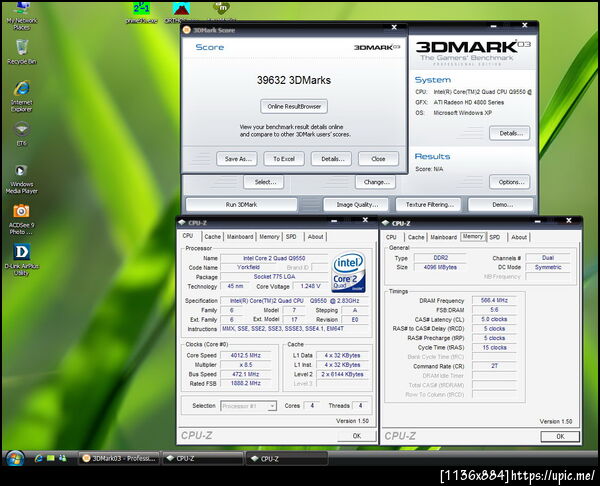Open Mainboard tab in left CPU-Z
This screenshot has height=486, width=600.
[240, 237]
